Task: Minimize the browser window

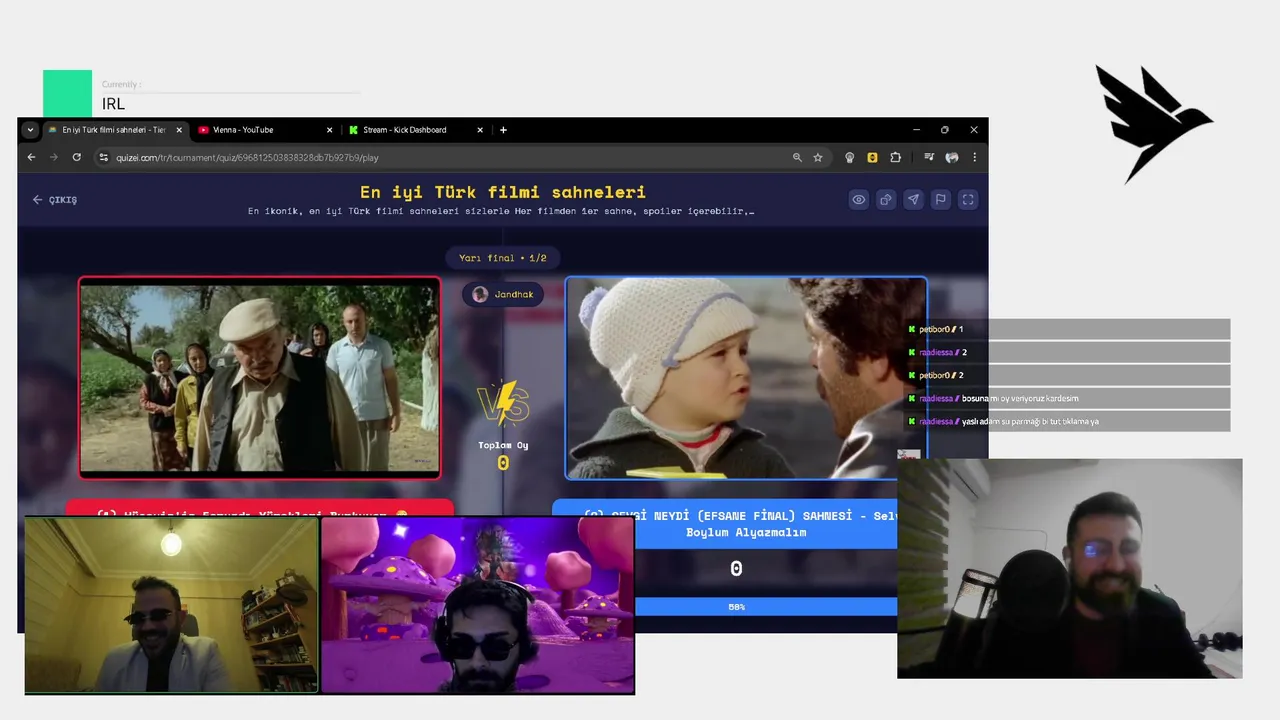Action: tap(916, 130)
